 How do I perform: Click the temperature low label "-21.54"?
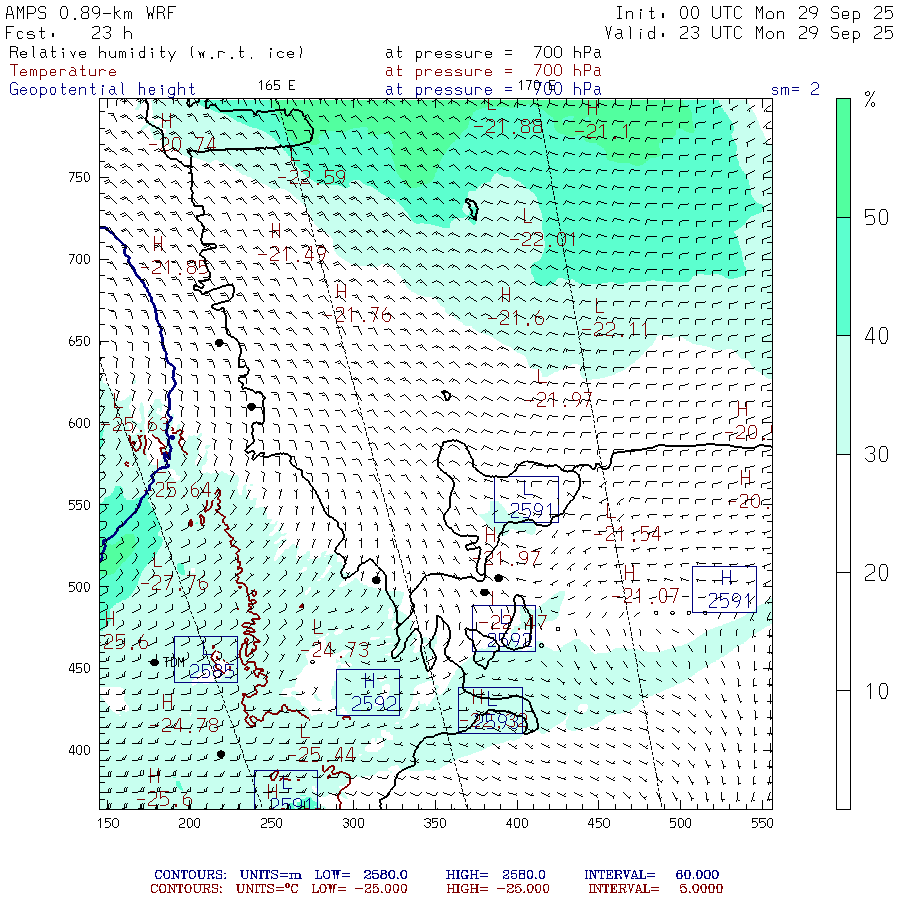coord(627,534)
